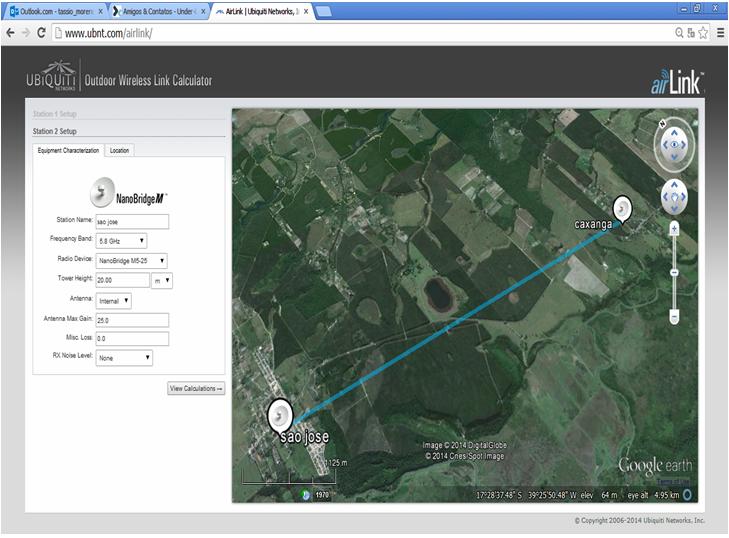The image size is (729, 538).
Task: Click the 'Outdoor Wireless Link Calculator' title
Action: click(x=148, y=80)
